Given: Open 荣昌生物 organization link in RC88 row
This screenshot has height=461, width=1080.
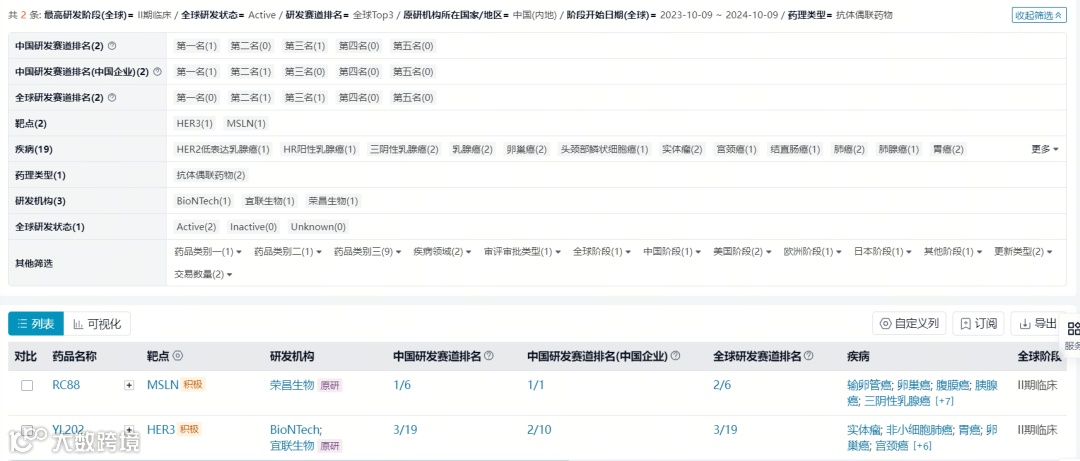Looking at the screenshot, I should tap(292, 385).
